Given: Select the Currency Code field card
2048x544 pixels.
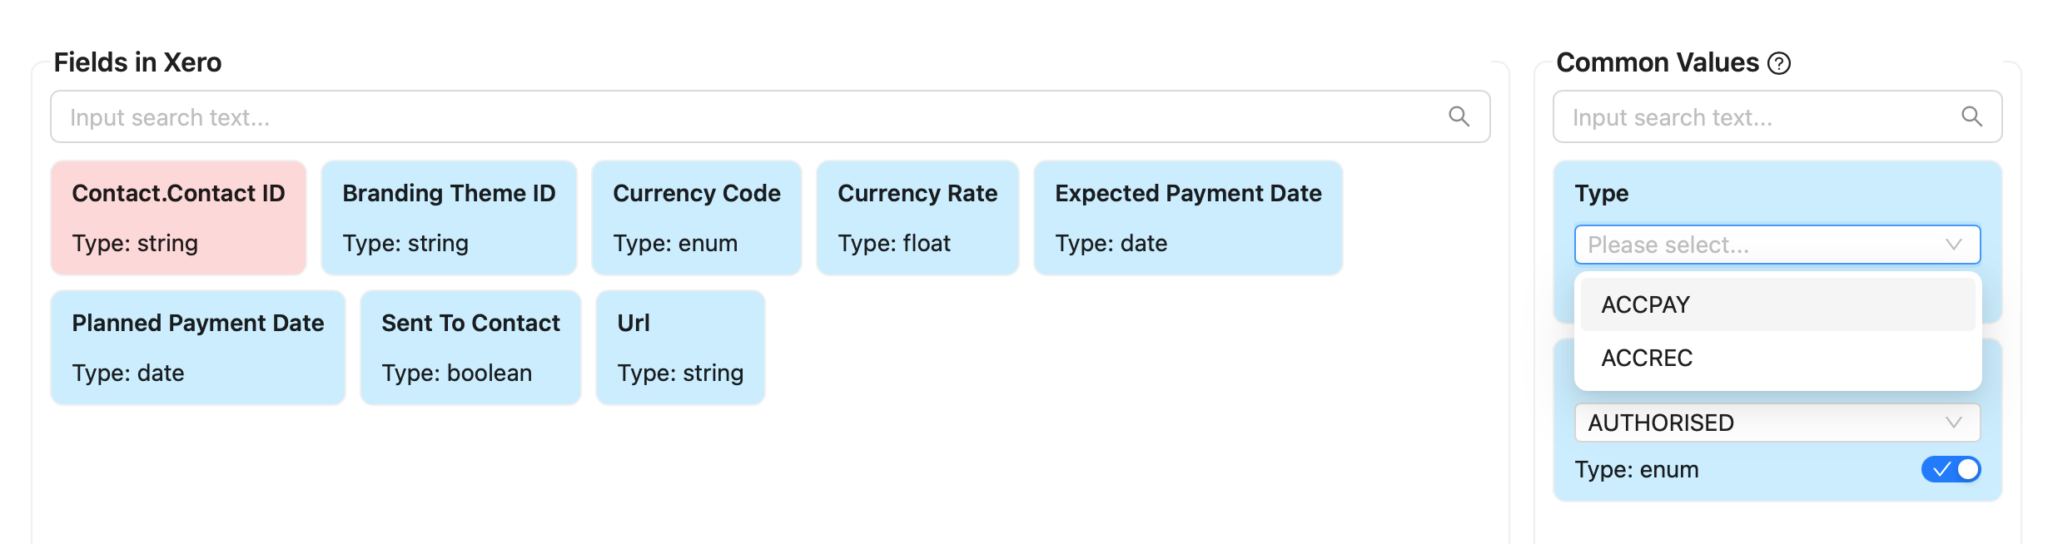Looking at the screenshot, I should 696,218.
